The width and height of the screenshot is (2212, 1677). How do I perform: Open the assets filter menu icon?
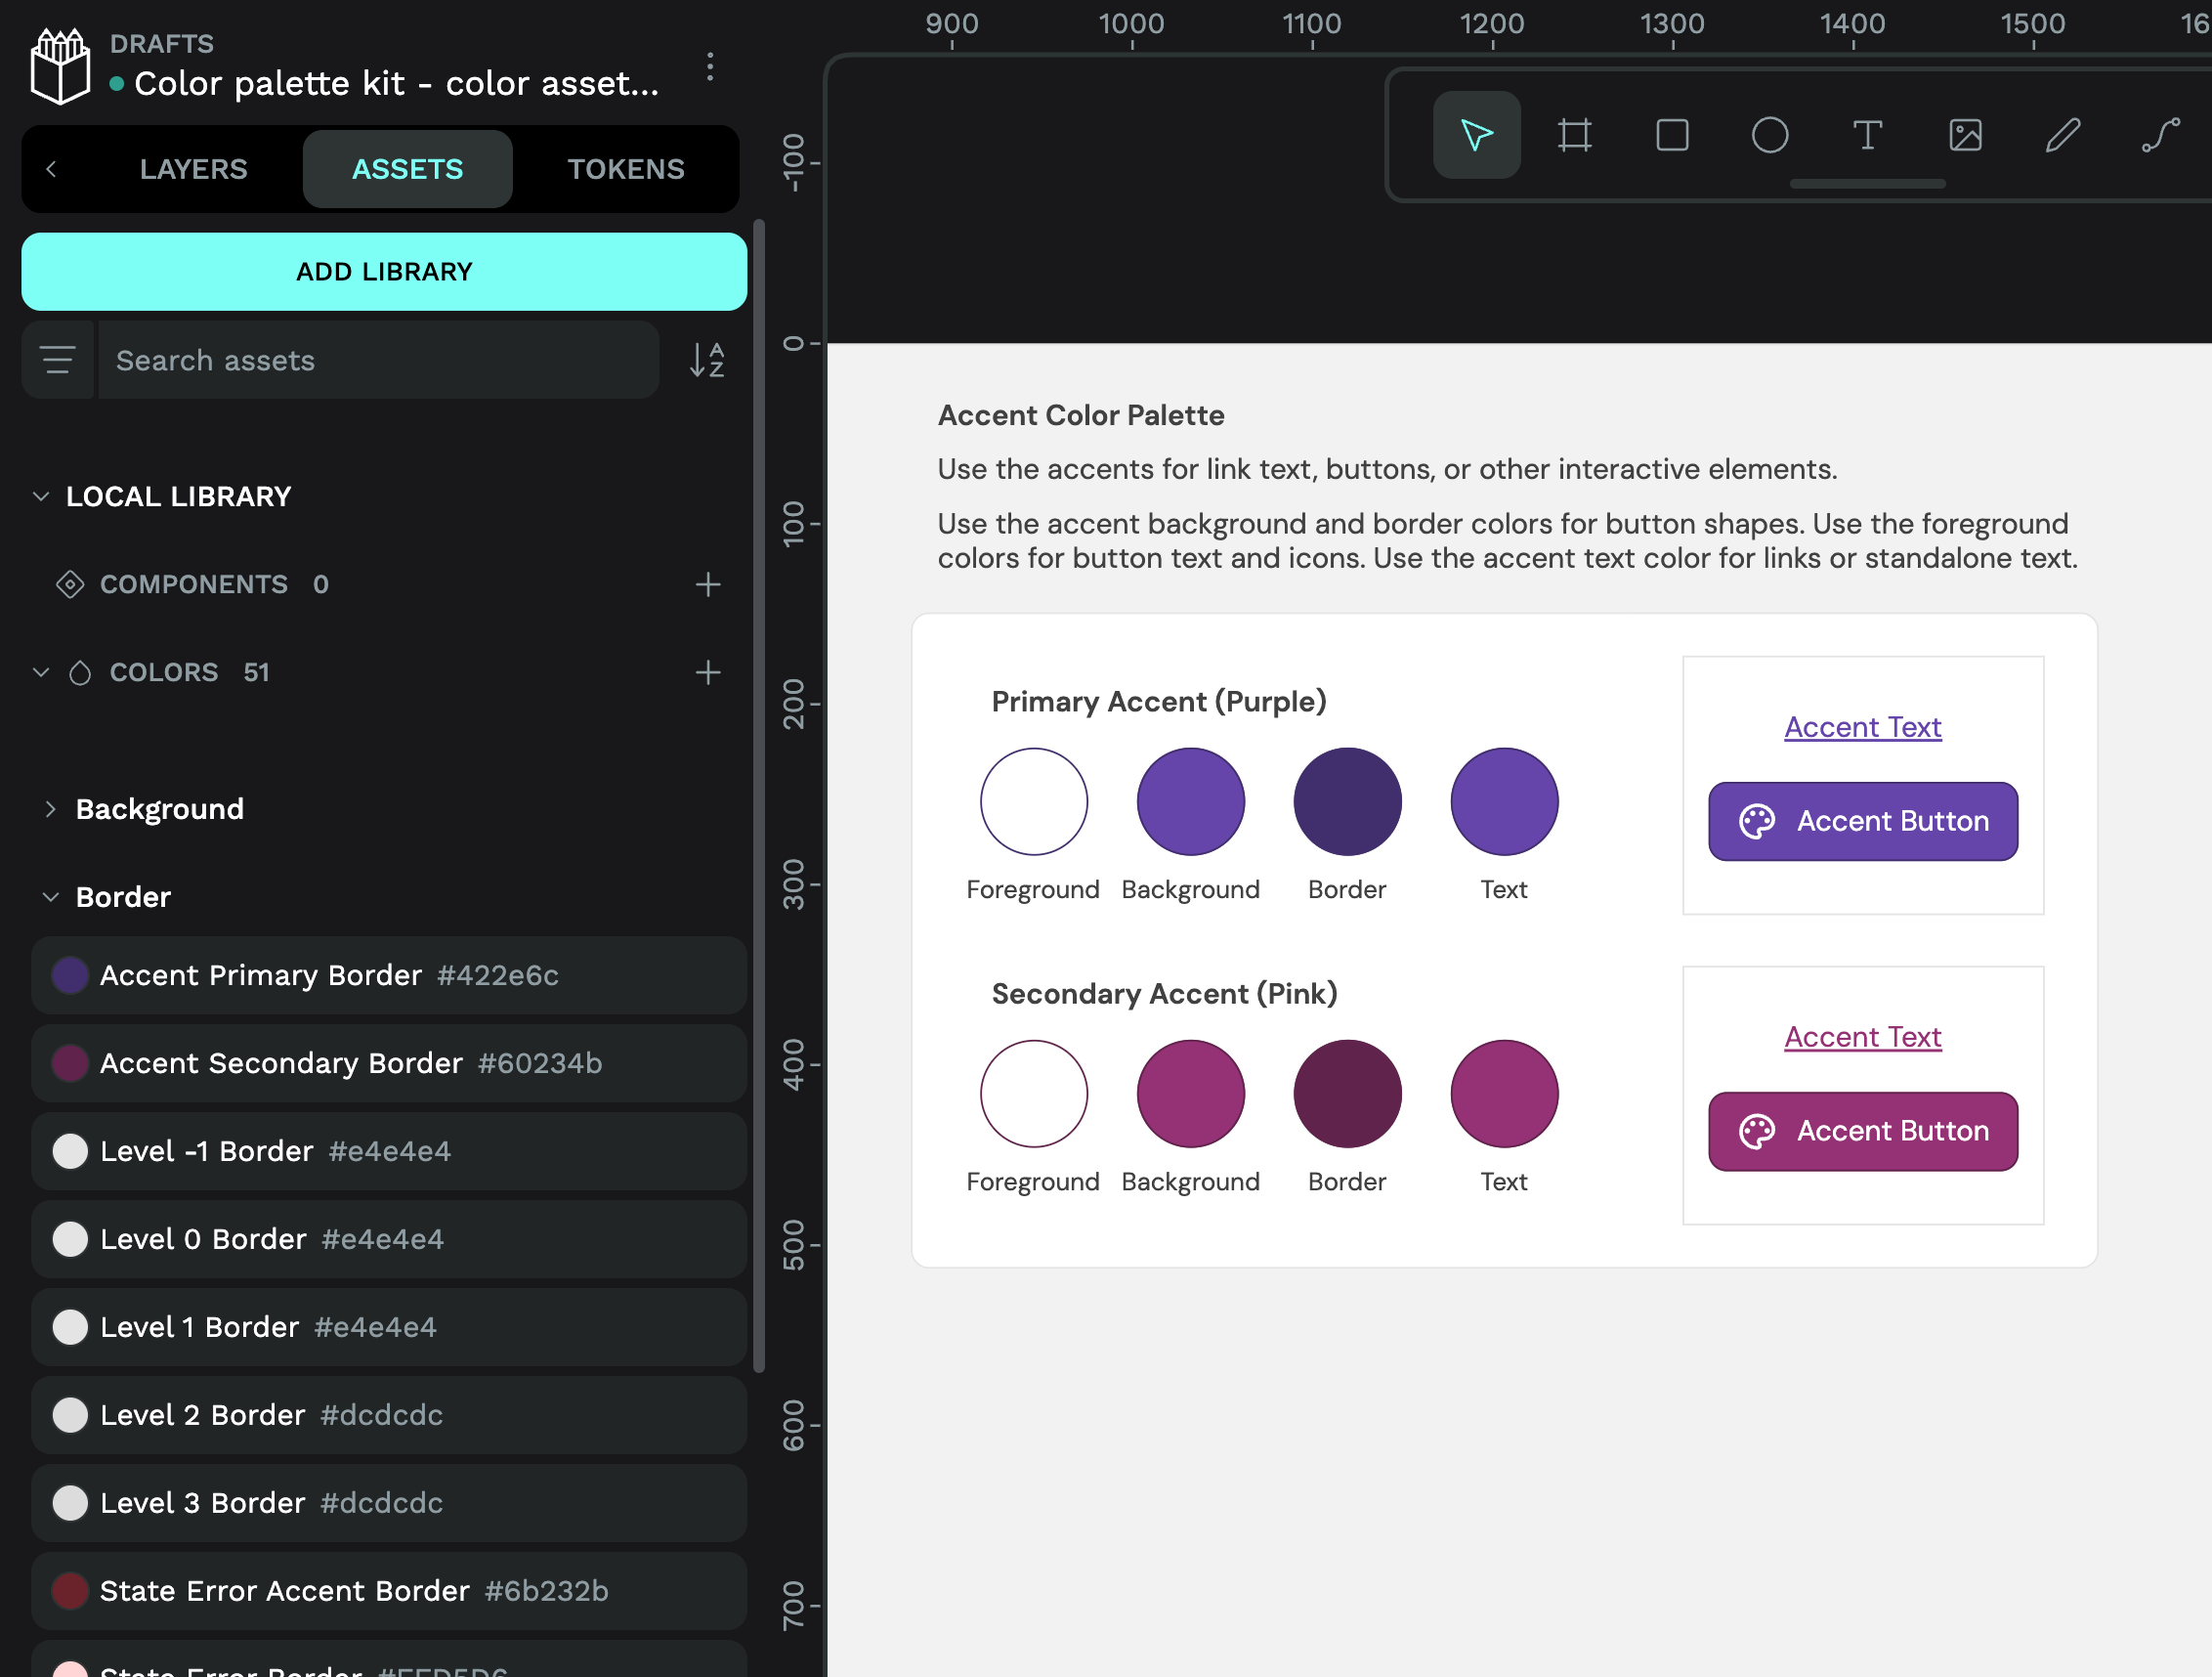pos(58,360)
